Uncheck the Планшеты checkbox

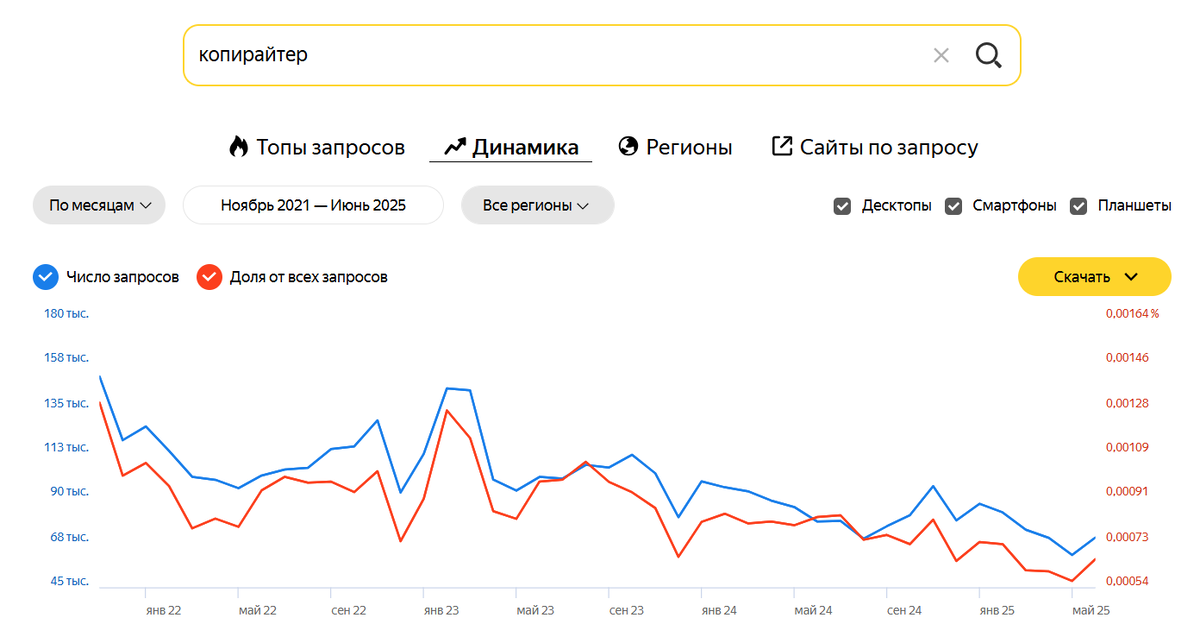(1078, 206)
